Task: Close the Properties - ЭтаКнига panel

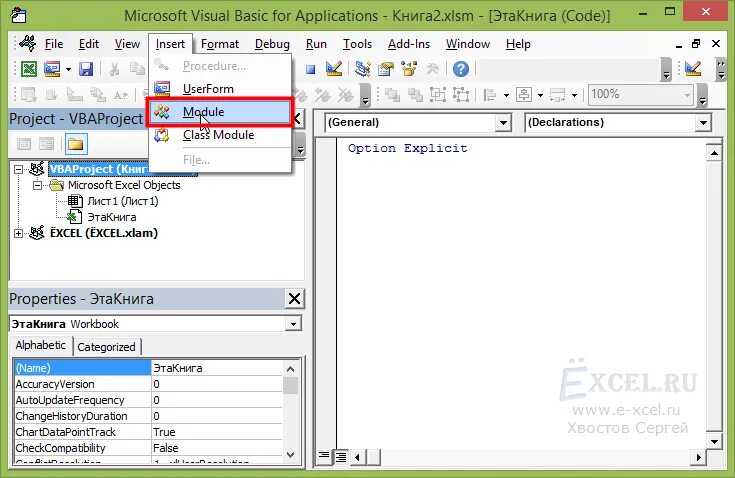Action: (x=294, y=299)
